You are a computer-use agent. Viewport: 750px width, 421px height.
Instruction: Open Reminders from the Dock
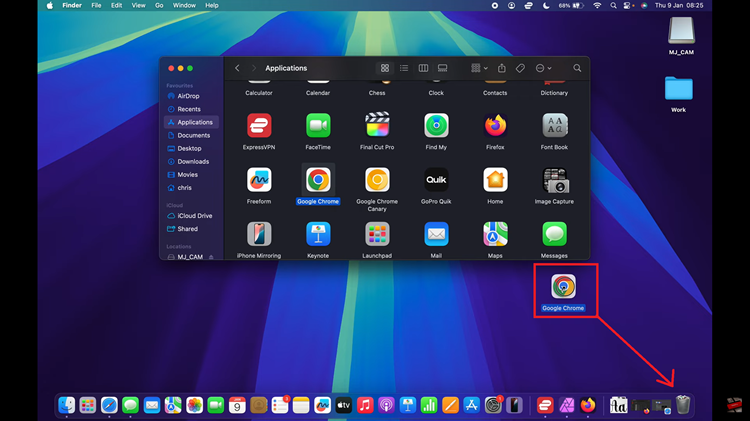pos(280,405)
